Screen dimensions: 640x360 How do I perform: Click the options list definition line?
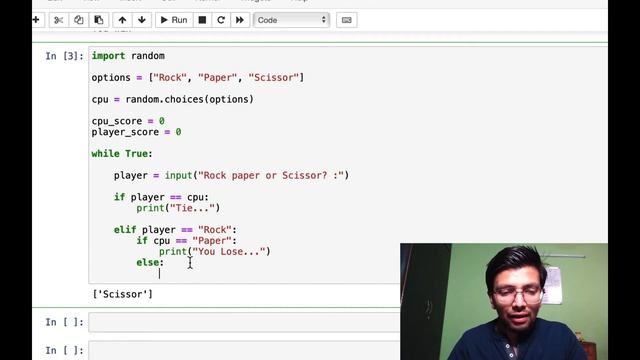click(x=198, y=78)
